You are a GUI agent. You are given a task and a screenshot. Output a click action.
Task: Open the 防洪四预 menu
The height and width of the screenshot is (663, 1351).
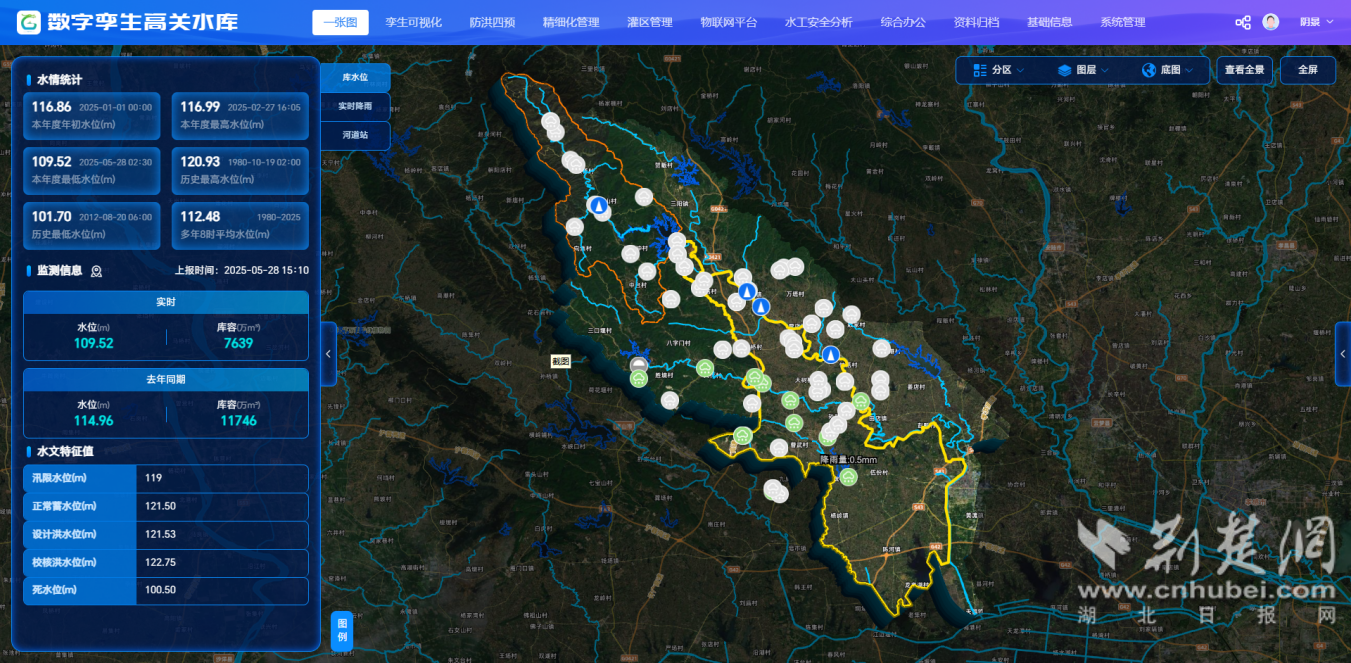(492, 22)
